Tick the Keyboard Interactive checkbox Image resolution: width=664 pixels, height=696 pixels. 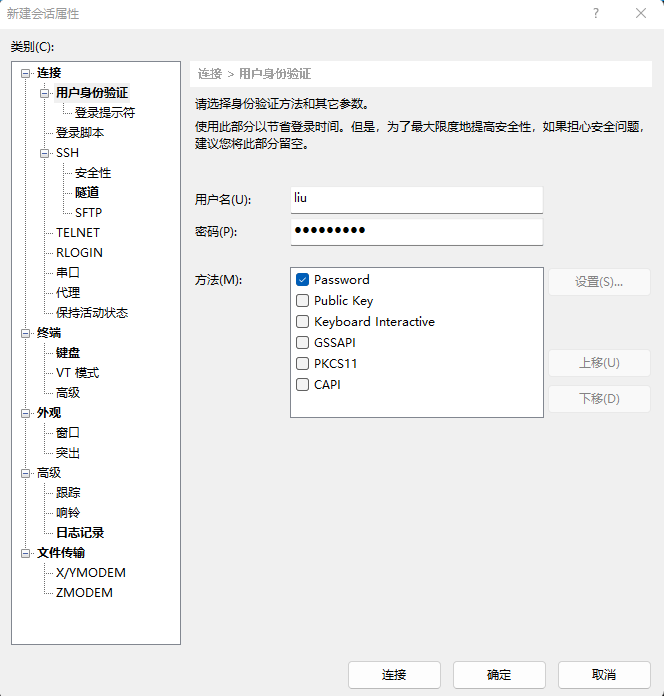(302, 321)
